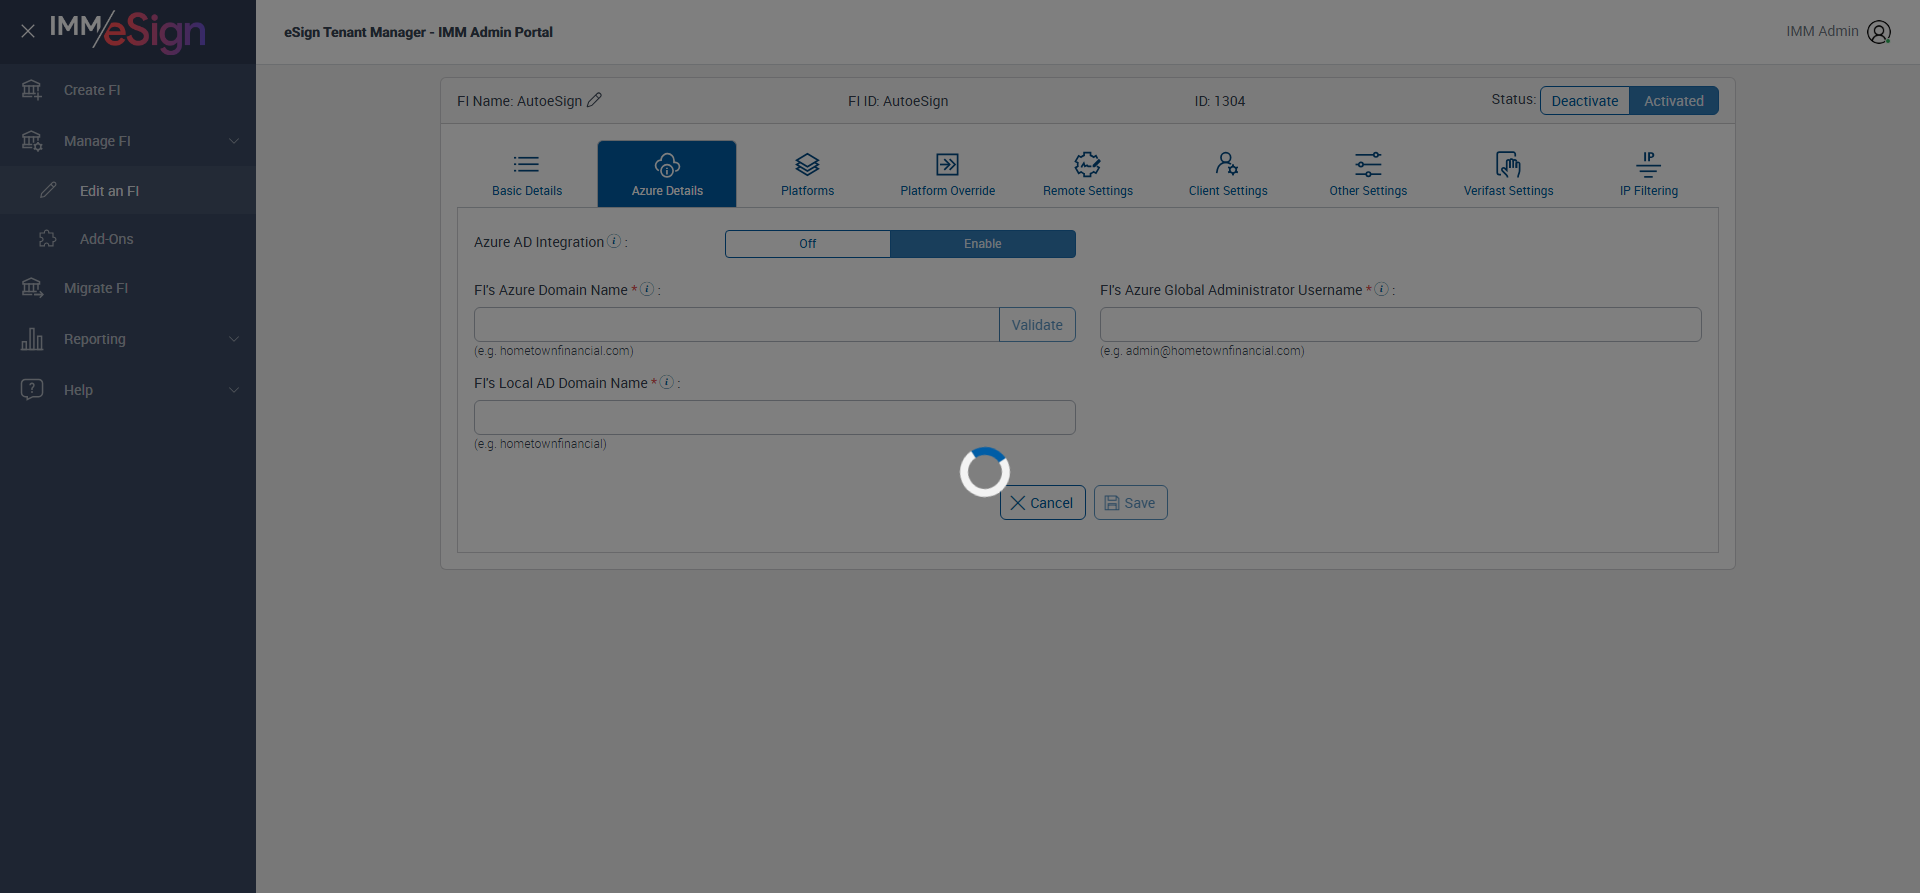The width and height of the screenshot is (1920, 893).
Task: Switch to the Platforms tab
Action: coord(807,174)
